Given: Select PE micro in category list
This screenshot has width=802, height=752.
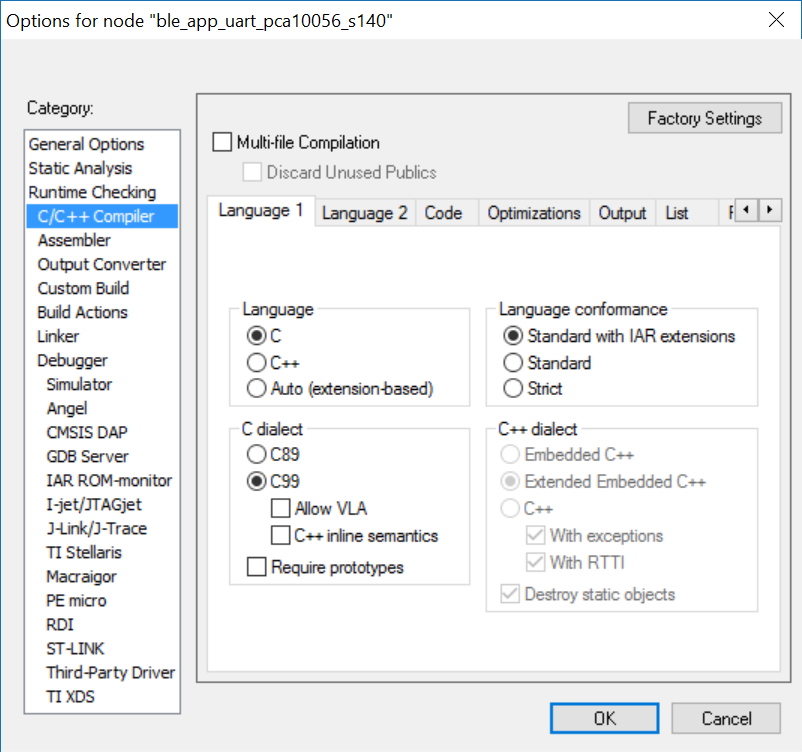Looking at the screenshot, I should point(102,601).
